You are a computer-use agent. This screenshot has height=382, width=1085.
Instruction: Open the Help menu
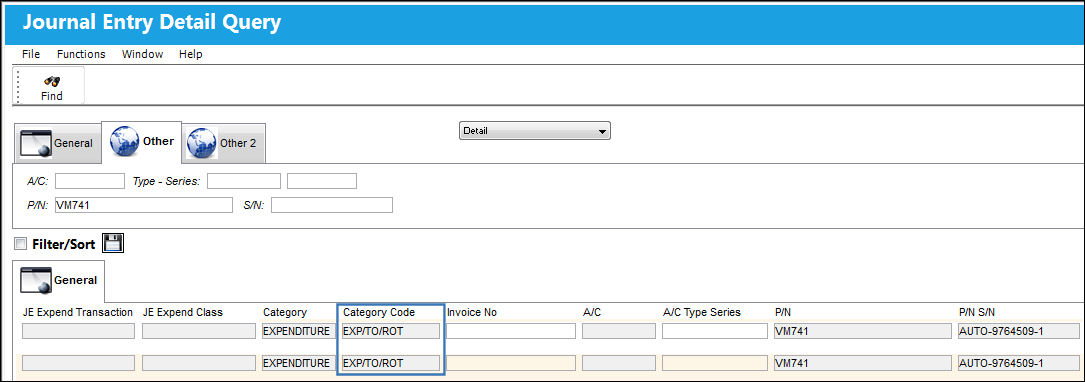(x=190, y=54)
